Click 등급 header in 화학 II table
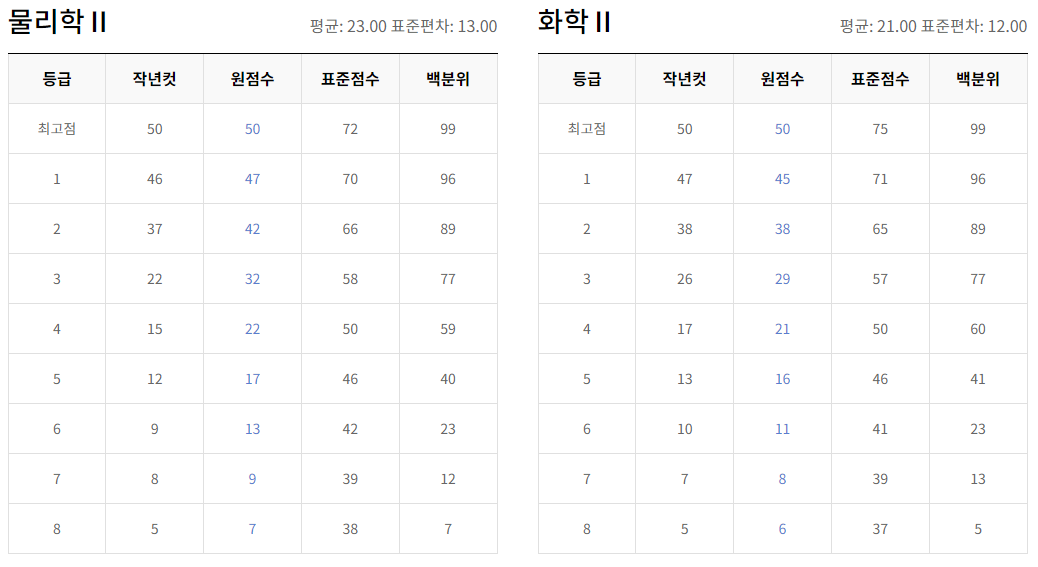The image size is (1038, 567). pyautogui.click(x=587, y=79)
